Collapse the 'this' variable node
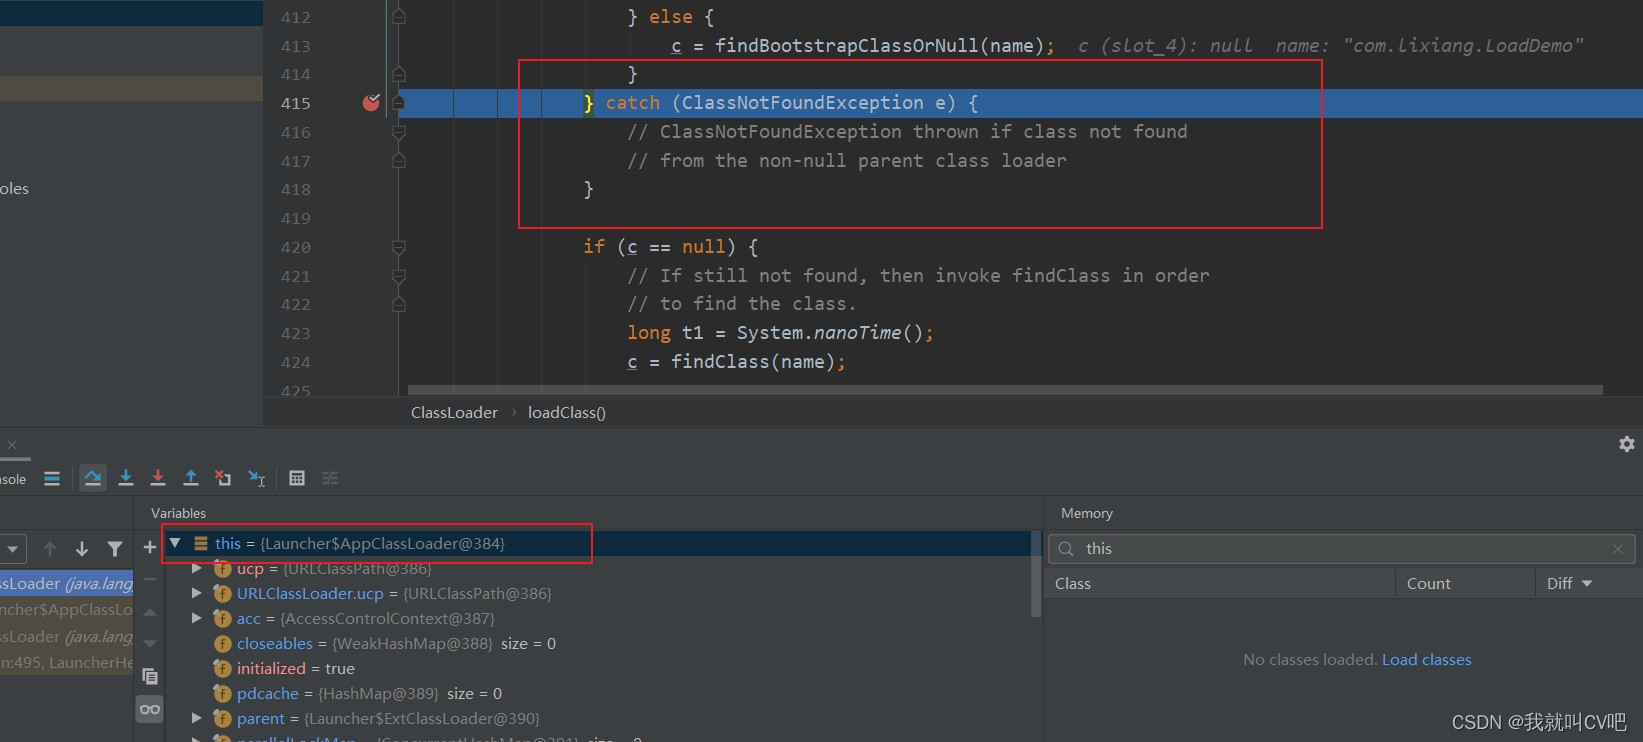Screen dimensions: 1643x742 click(175, 543)
